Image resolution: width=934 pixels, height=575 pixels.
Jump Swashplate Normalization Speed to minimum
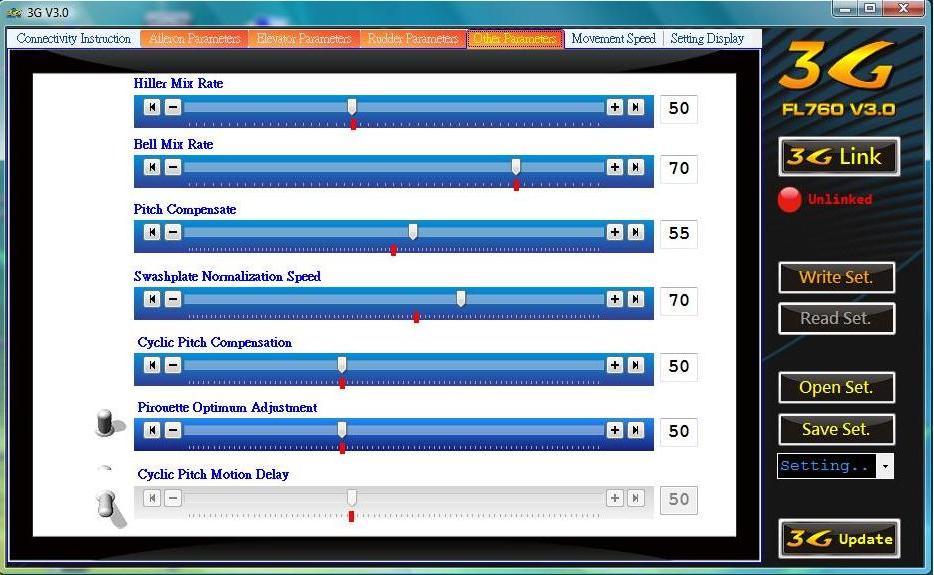pos(152,299)
